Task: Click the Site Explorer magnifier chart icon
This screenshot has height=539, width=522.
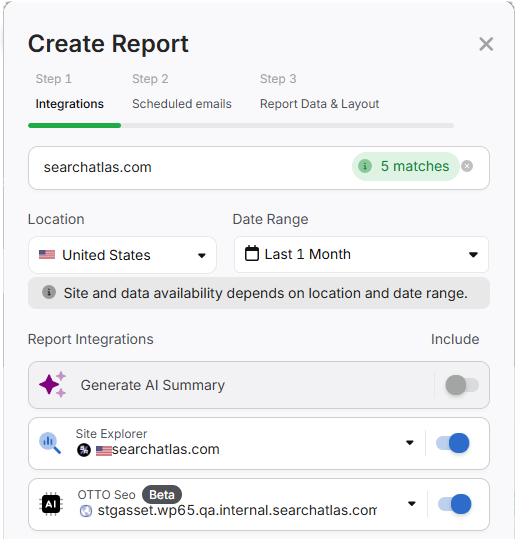Action: pyautogui.click(x=50, y=443)
